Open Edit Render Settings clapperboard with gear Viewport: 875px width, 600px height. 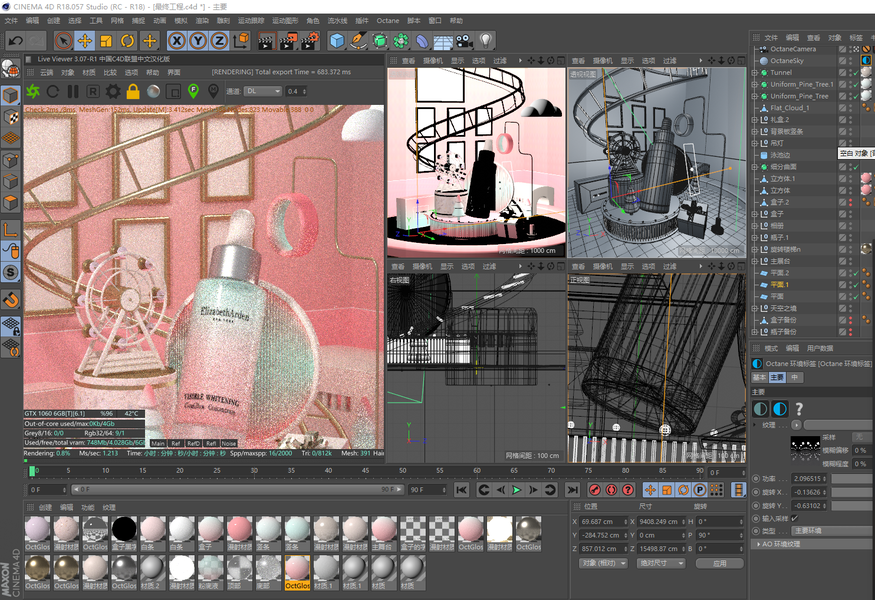click(310, 41)
